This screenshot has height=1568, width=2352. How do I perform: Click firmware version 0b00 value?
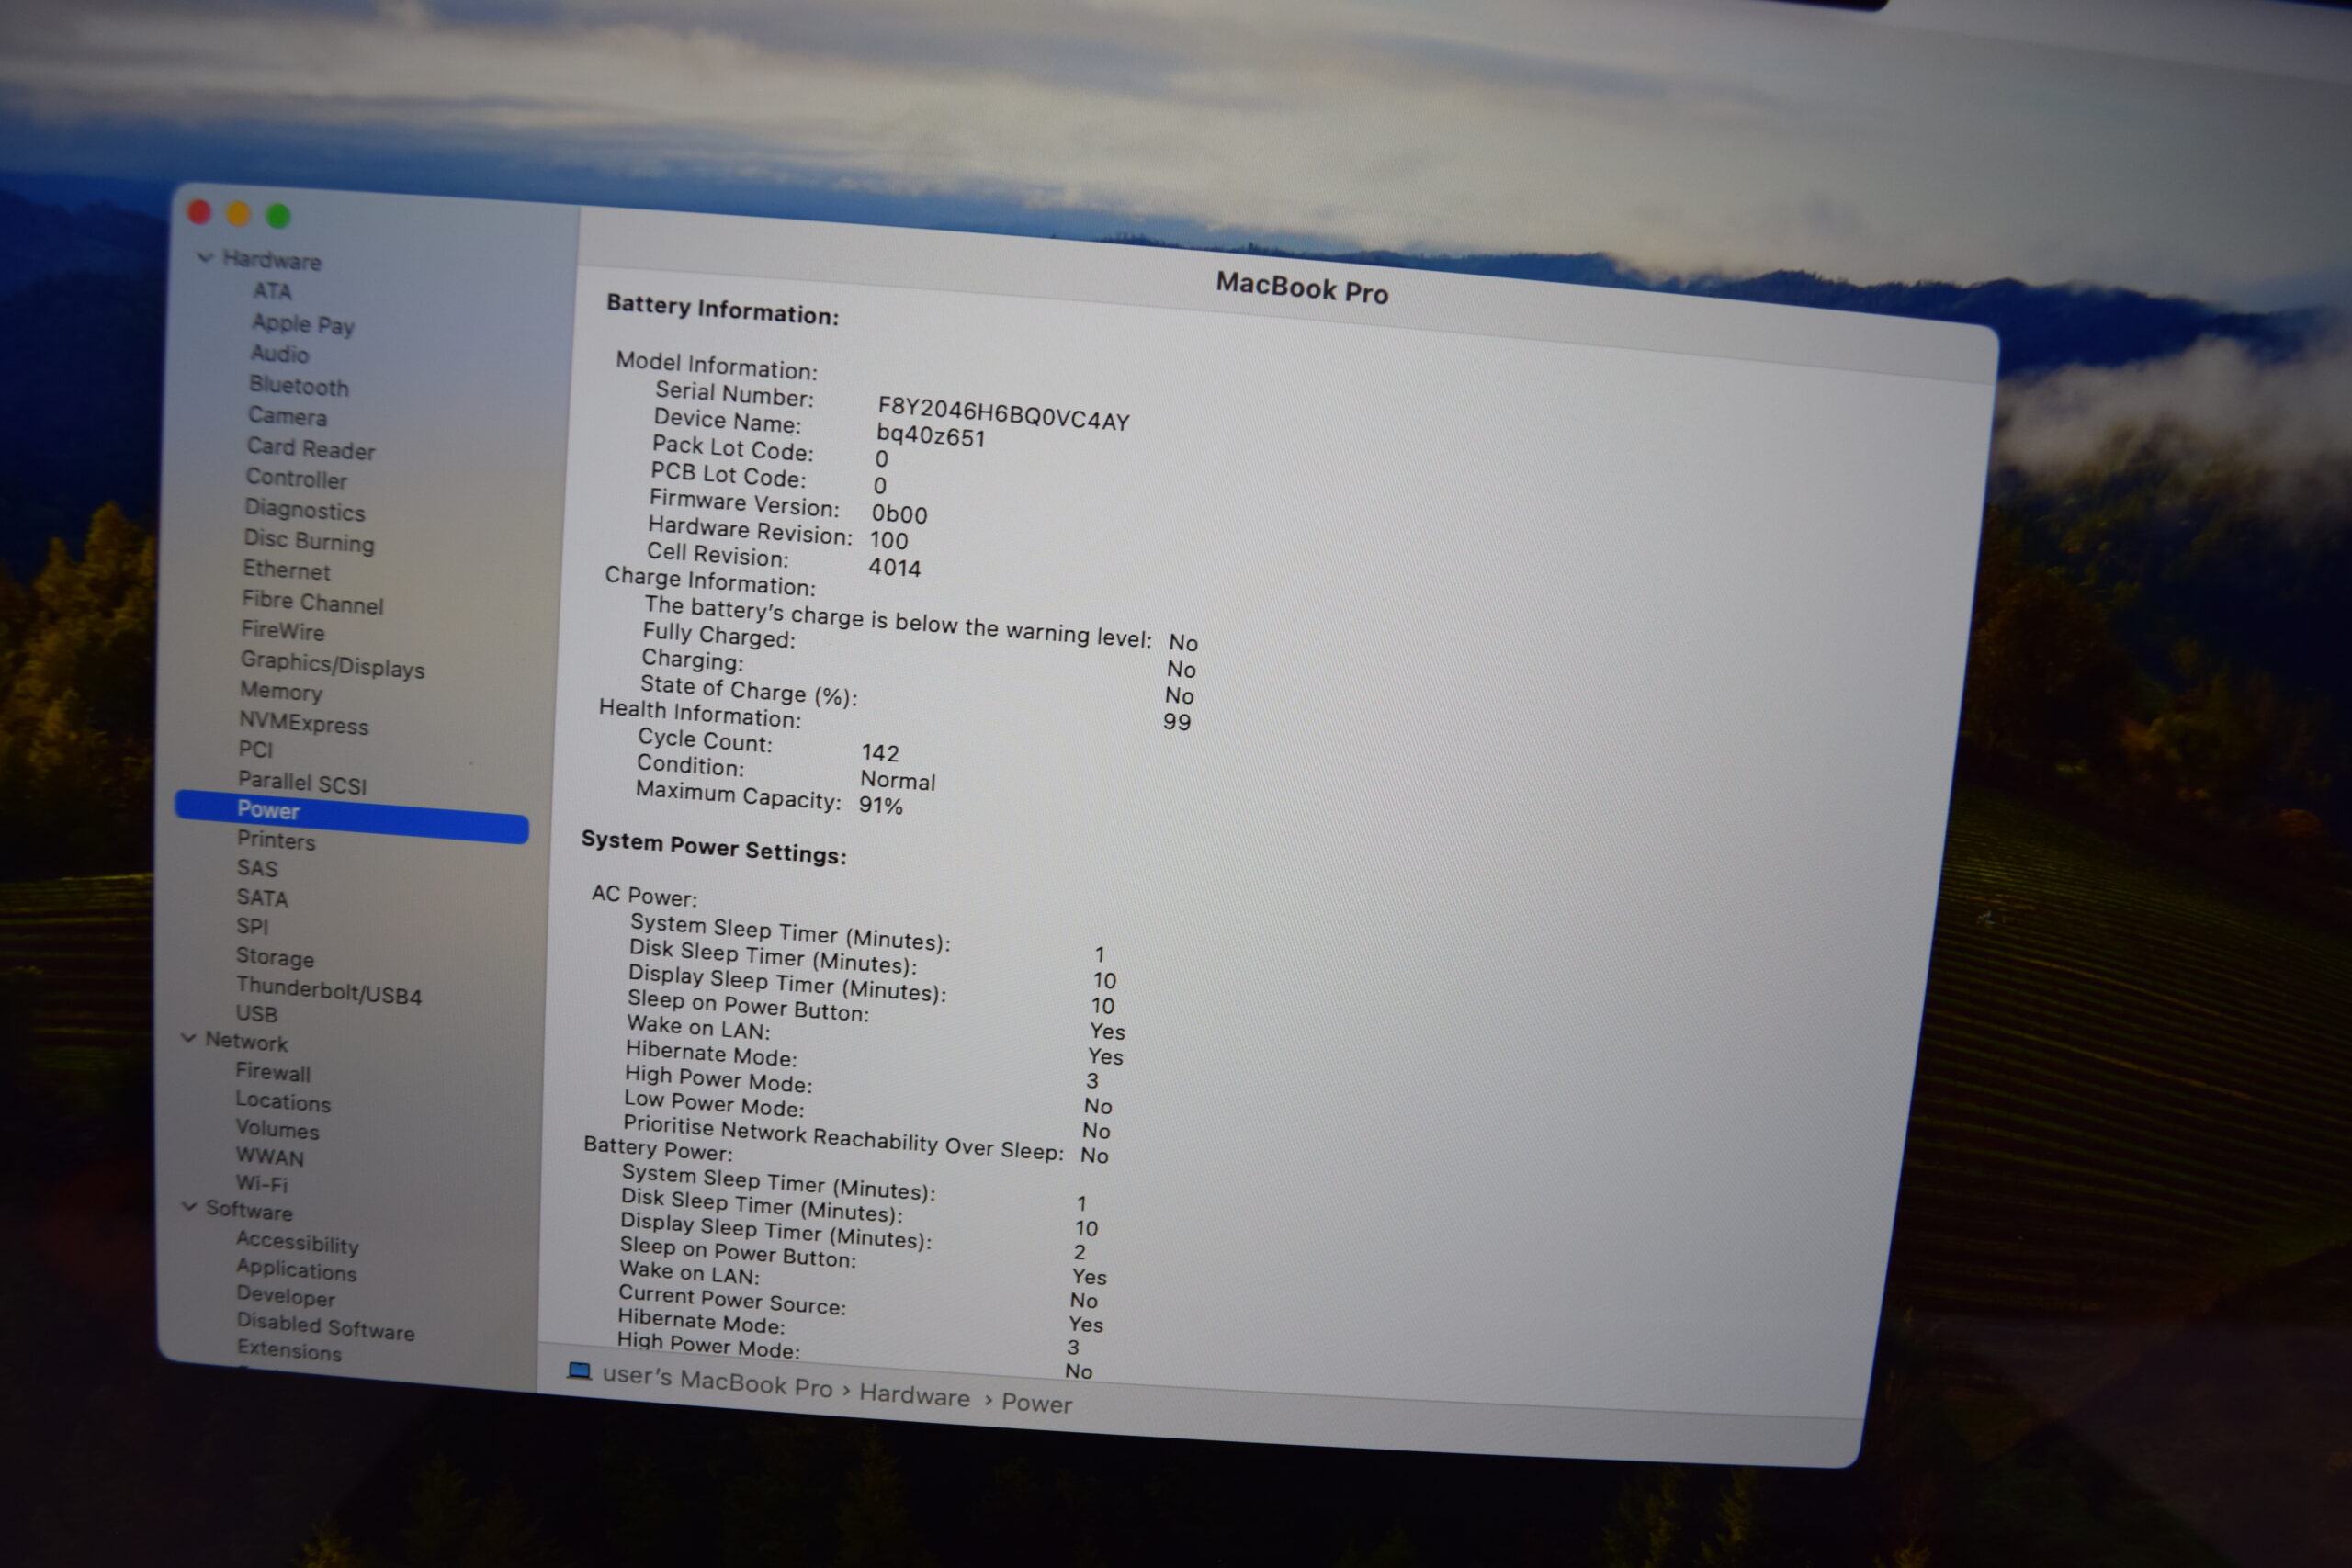click(x=899, y=514)
